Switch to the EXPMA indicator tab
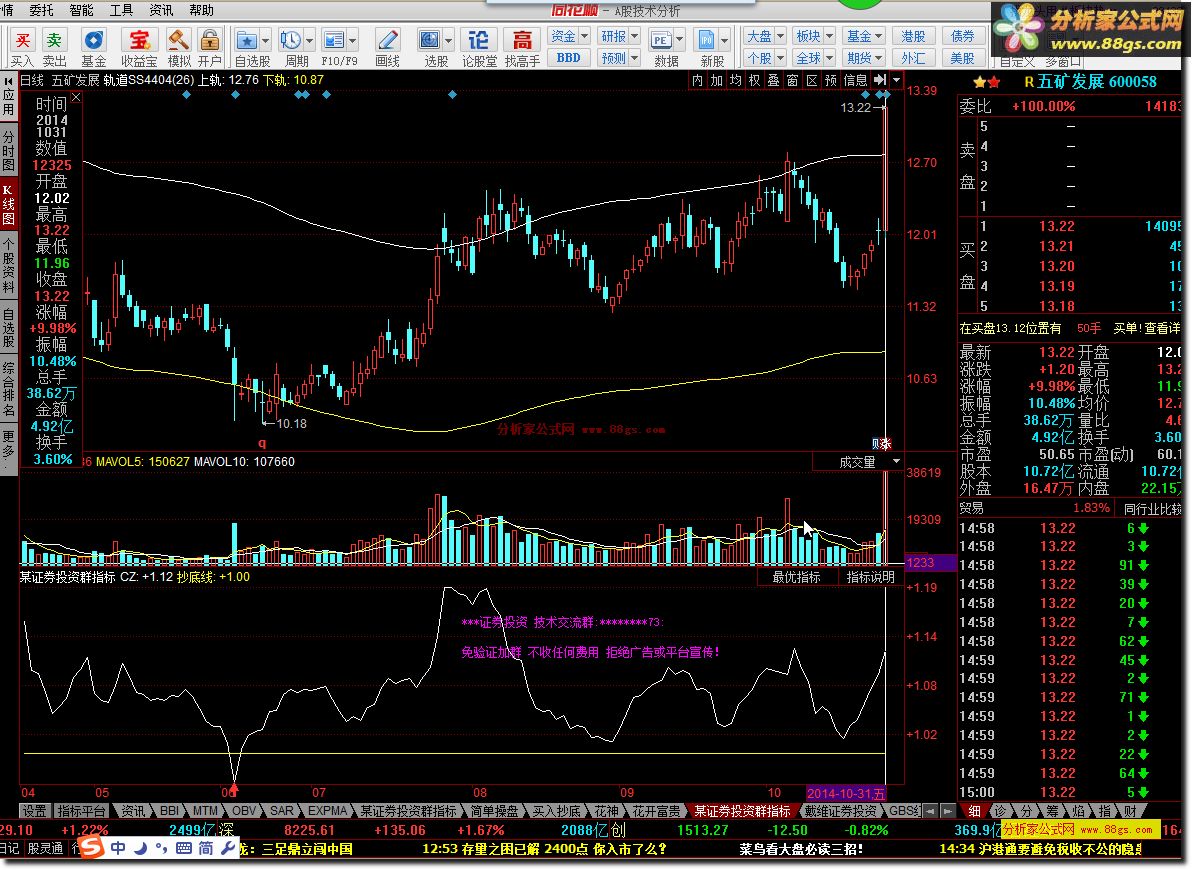The height and width of the screenshot is (870, 1193). click(328, 811)
